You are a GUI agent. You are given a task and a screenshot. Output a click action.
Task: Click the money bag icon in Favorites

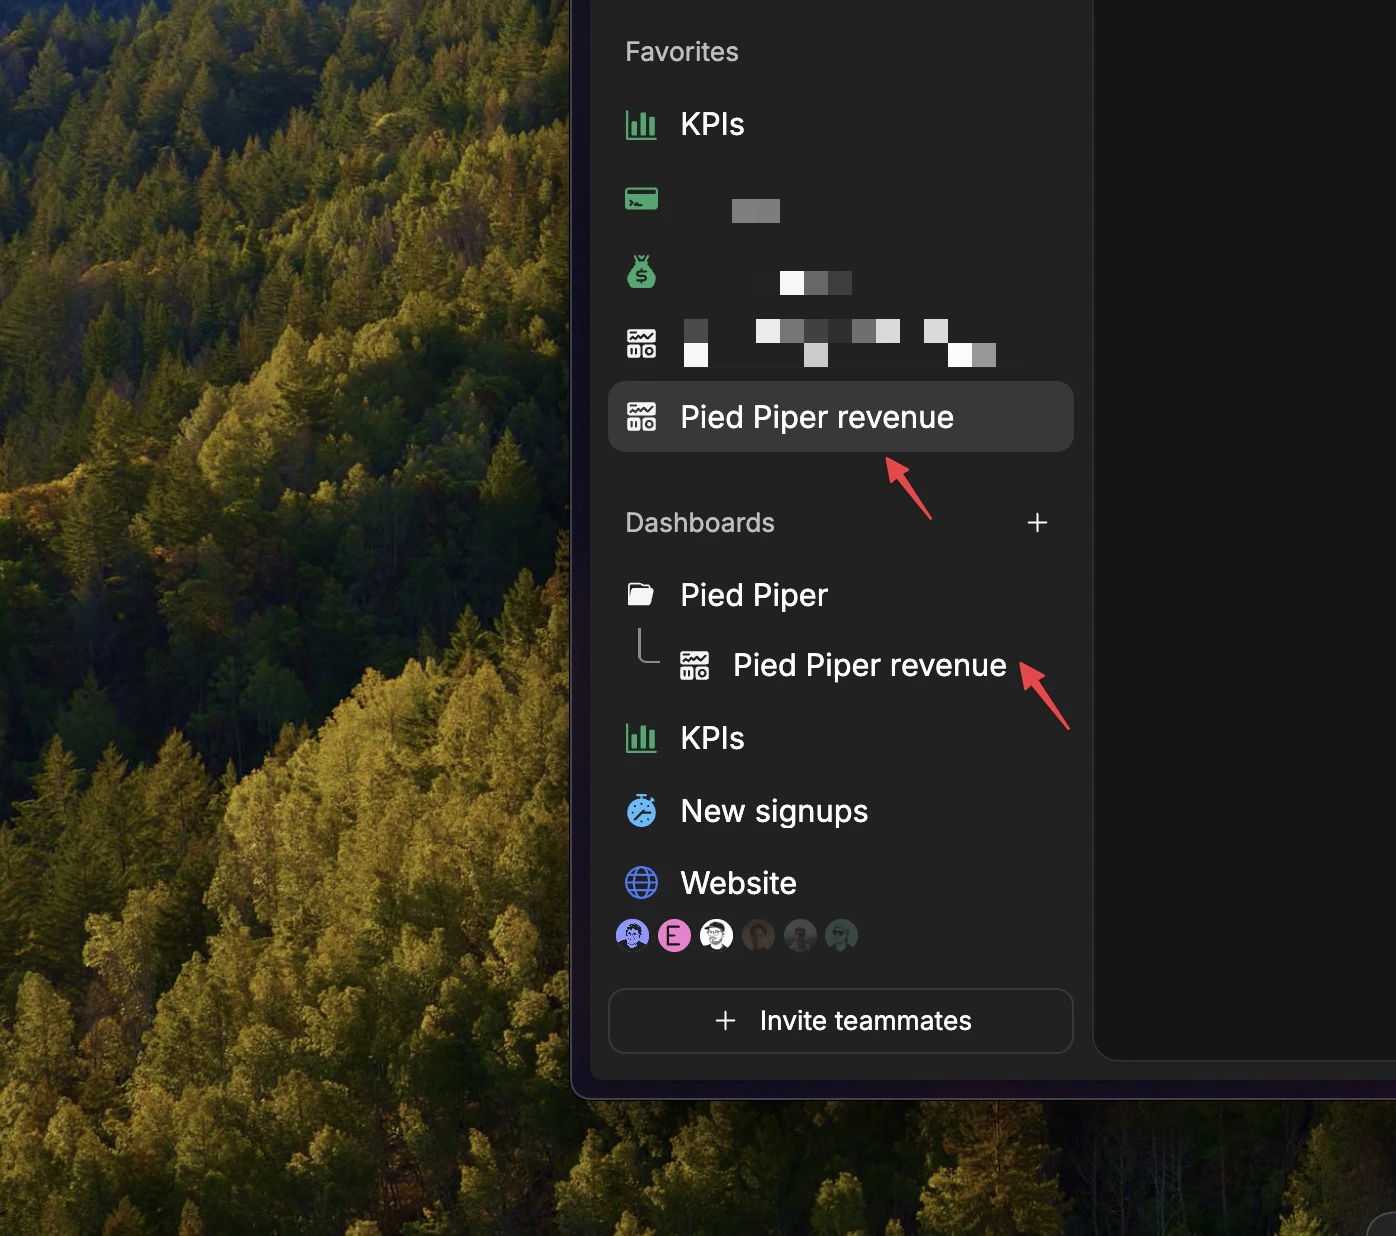tap(641, 271)
